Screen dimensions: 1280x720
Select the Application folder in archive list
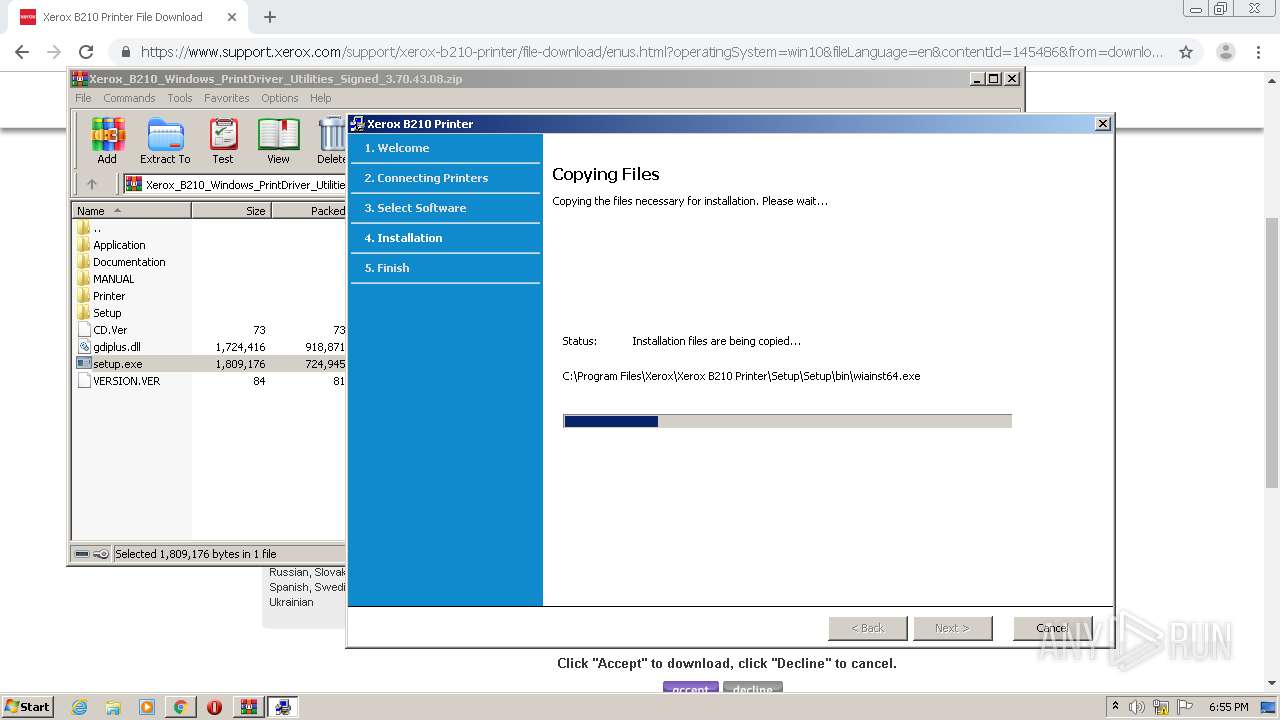pyautogui.click(x=119, y=245)
